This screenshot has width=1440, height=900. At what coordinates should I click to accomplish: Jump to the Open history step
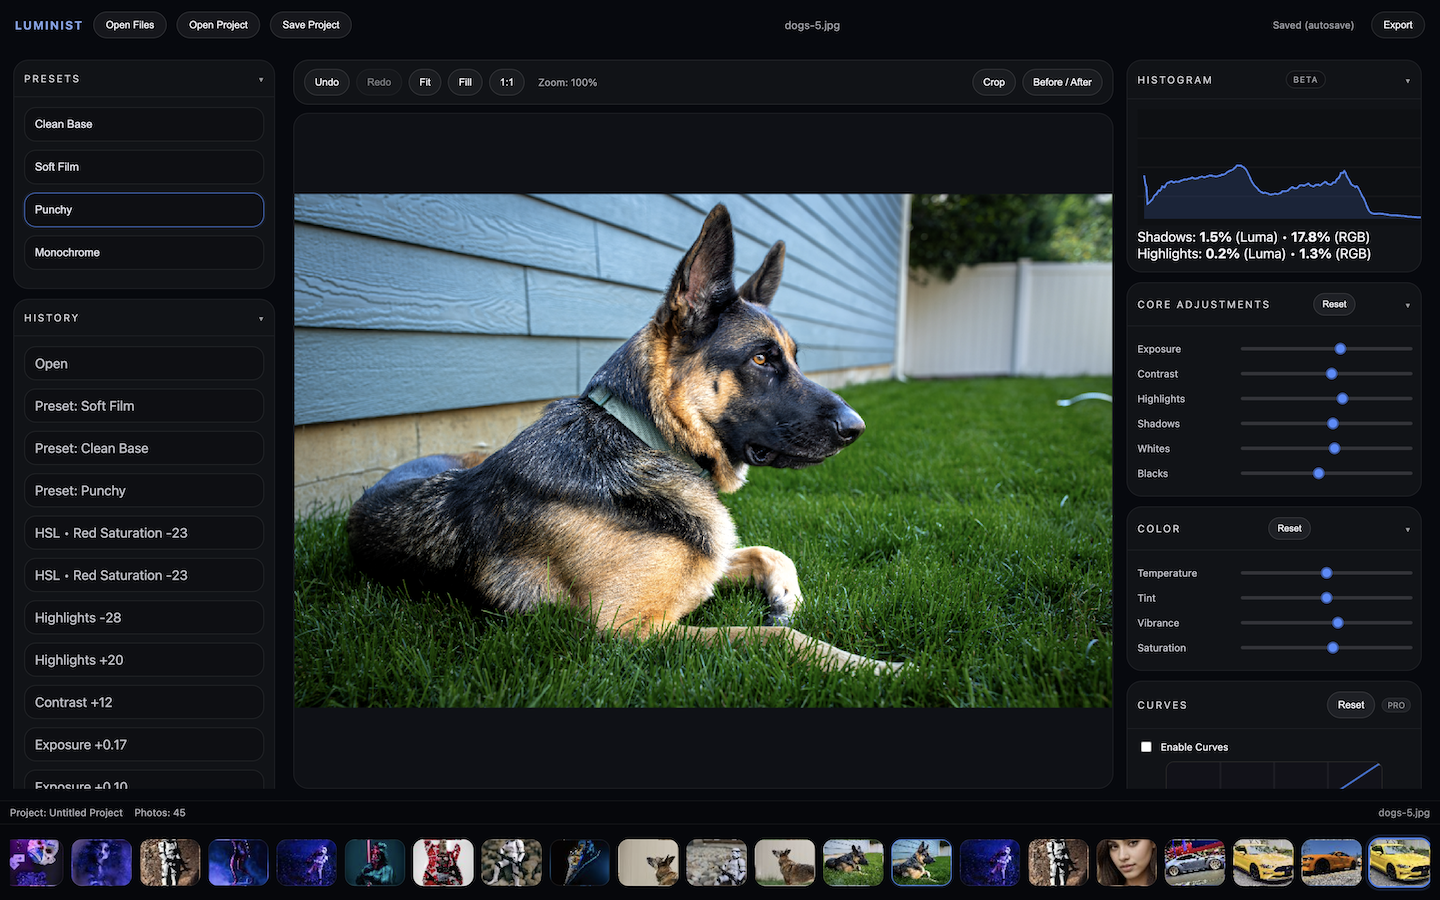tap(144, 364)
